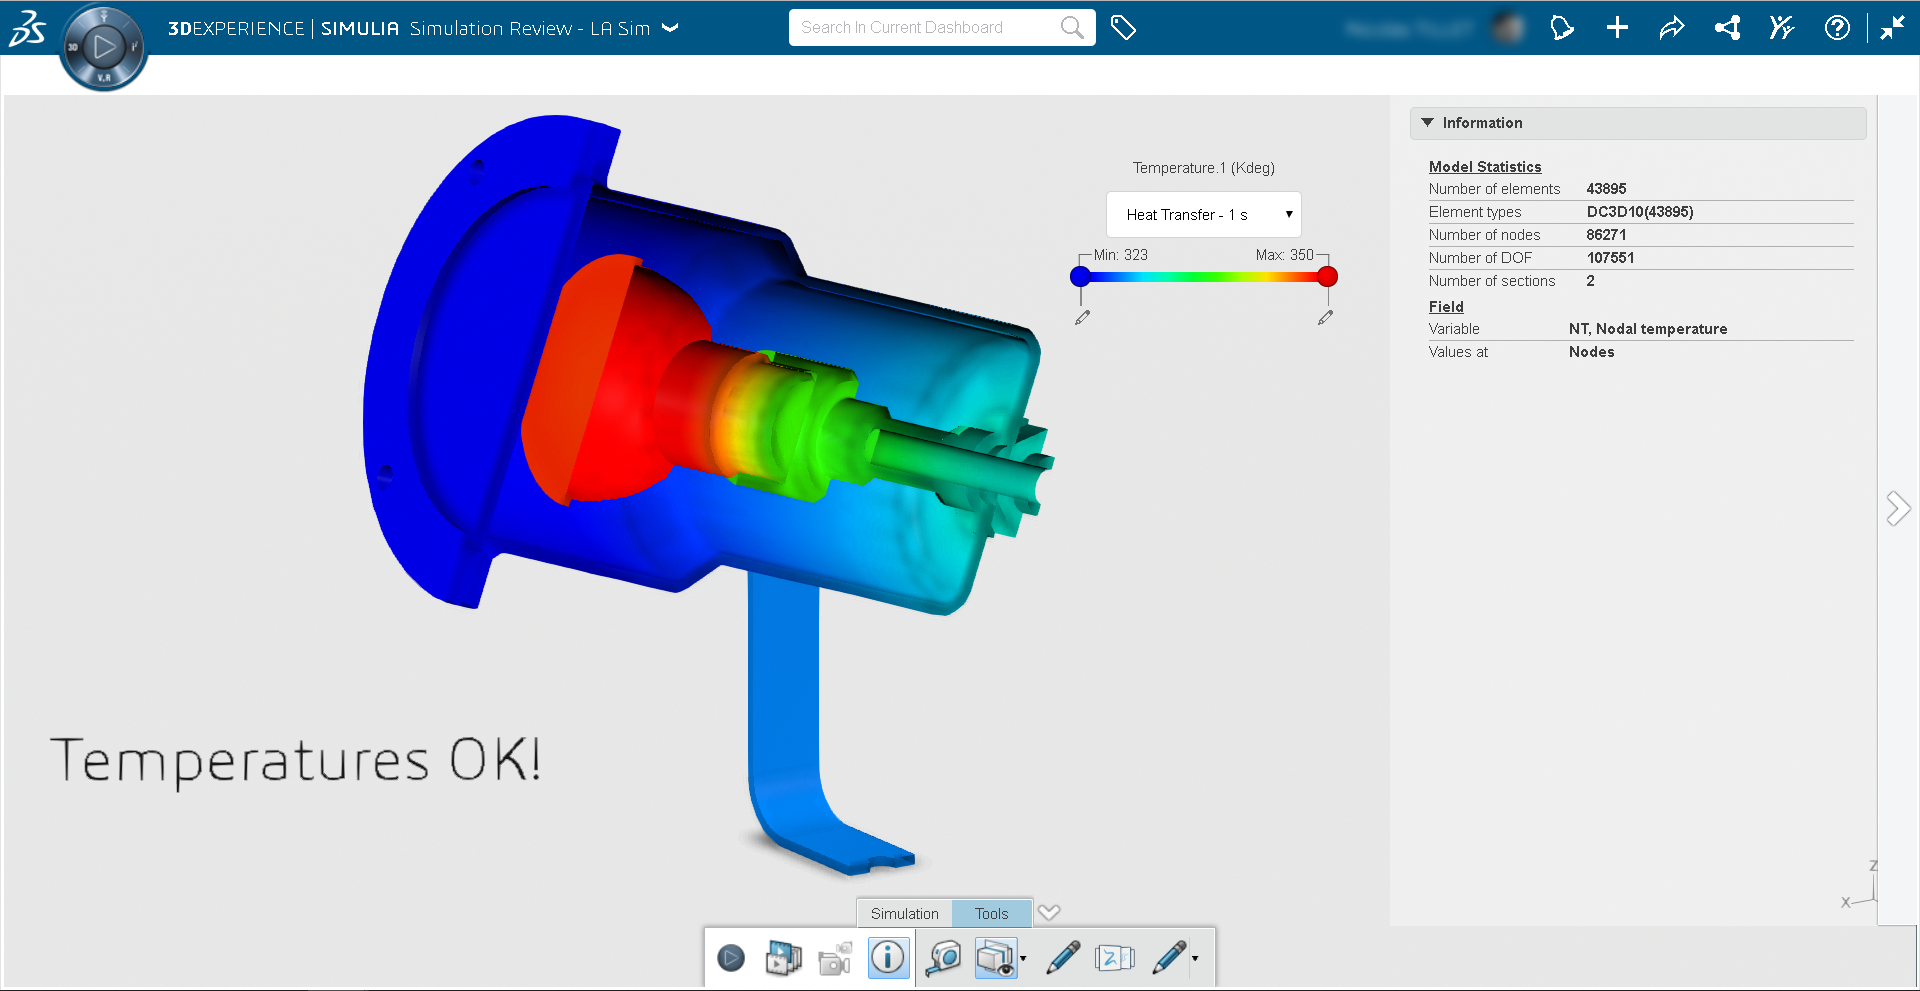Screen dimensions: 1920x991
Task: Activate the Section view tool
Action: 995,957
